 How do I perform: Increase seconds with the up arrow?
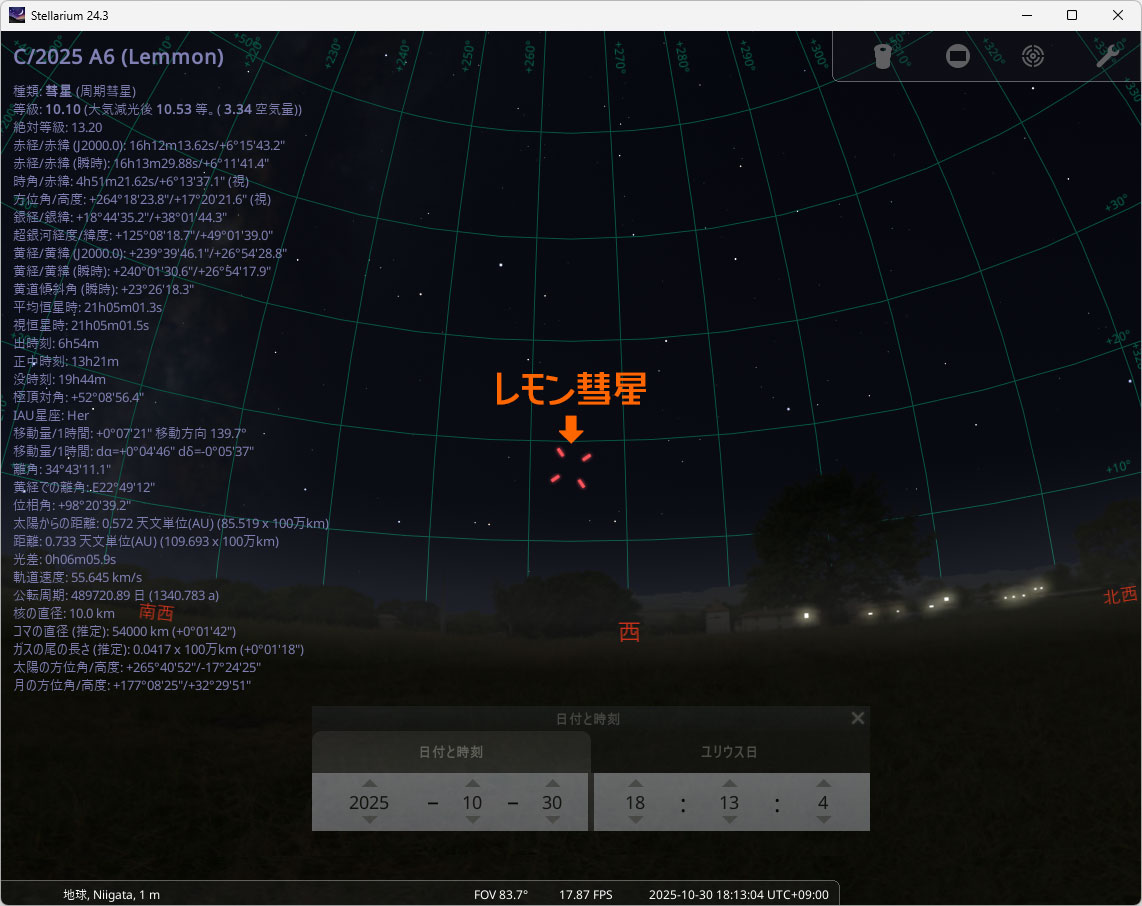coord(822,783)
